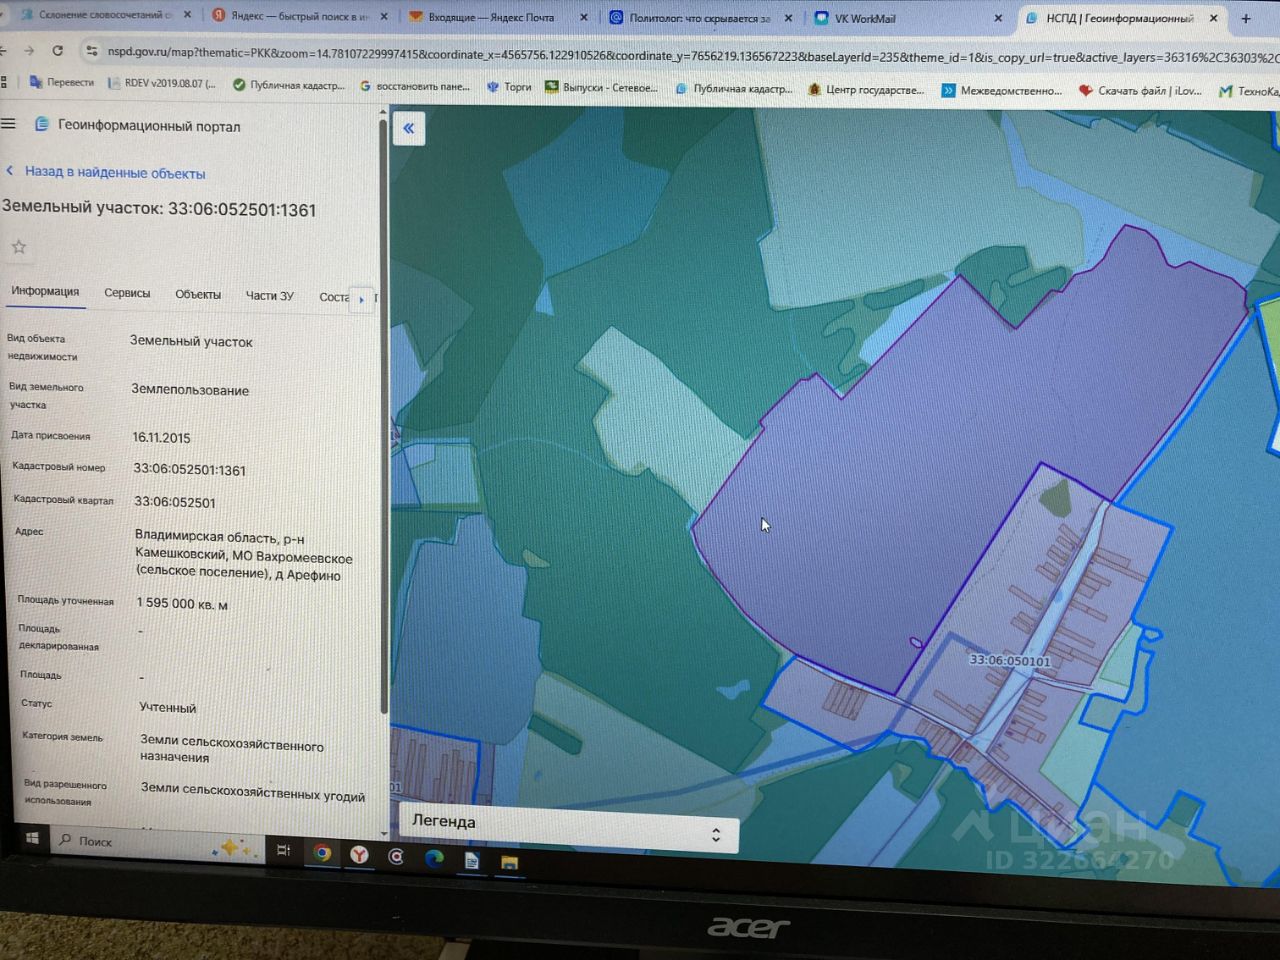The image size is (1280, 960).
Task: Go back via Назад в найденные объекты
Action: 106,172
